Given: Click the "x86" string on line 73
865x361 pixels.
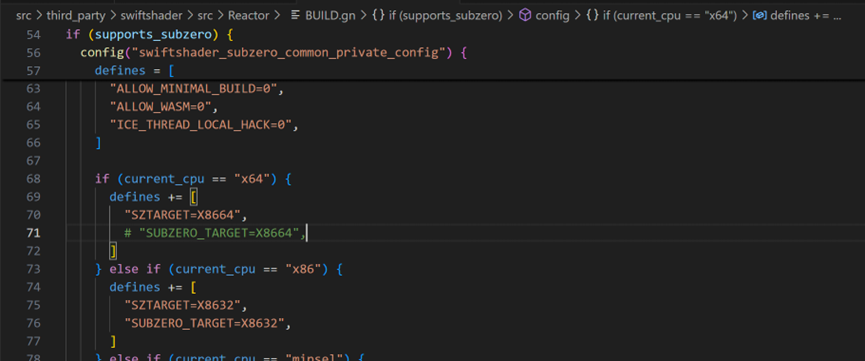Looking at the screenshot, I should click(302, 269).
